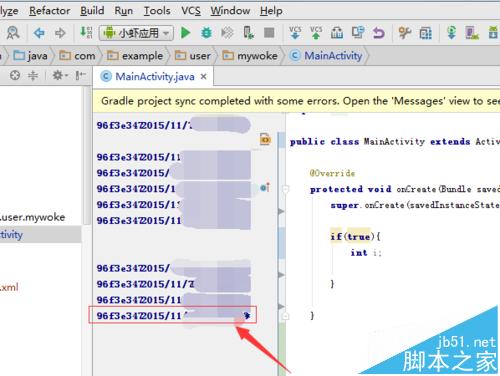Open the Project Structure icon

click(x=426, y=33)
